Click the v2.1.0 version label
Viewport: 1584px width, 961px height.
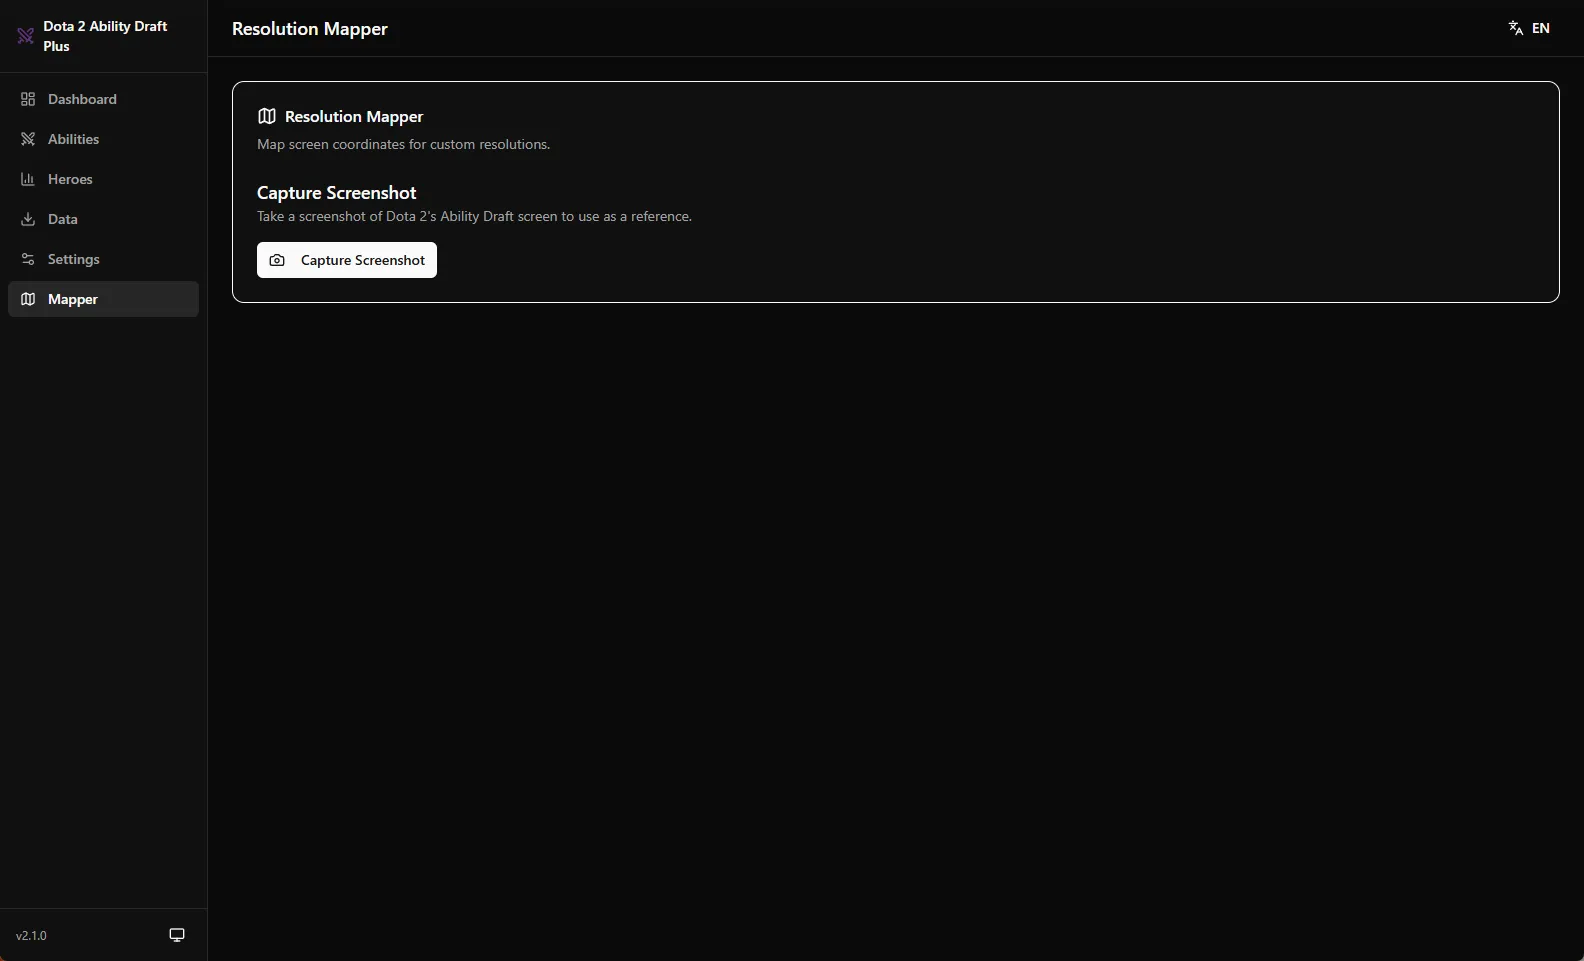click(31, 936)
